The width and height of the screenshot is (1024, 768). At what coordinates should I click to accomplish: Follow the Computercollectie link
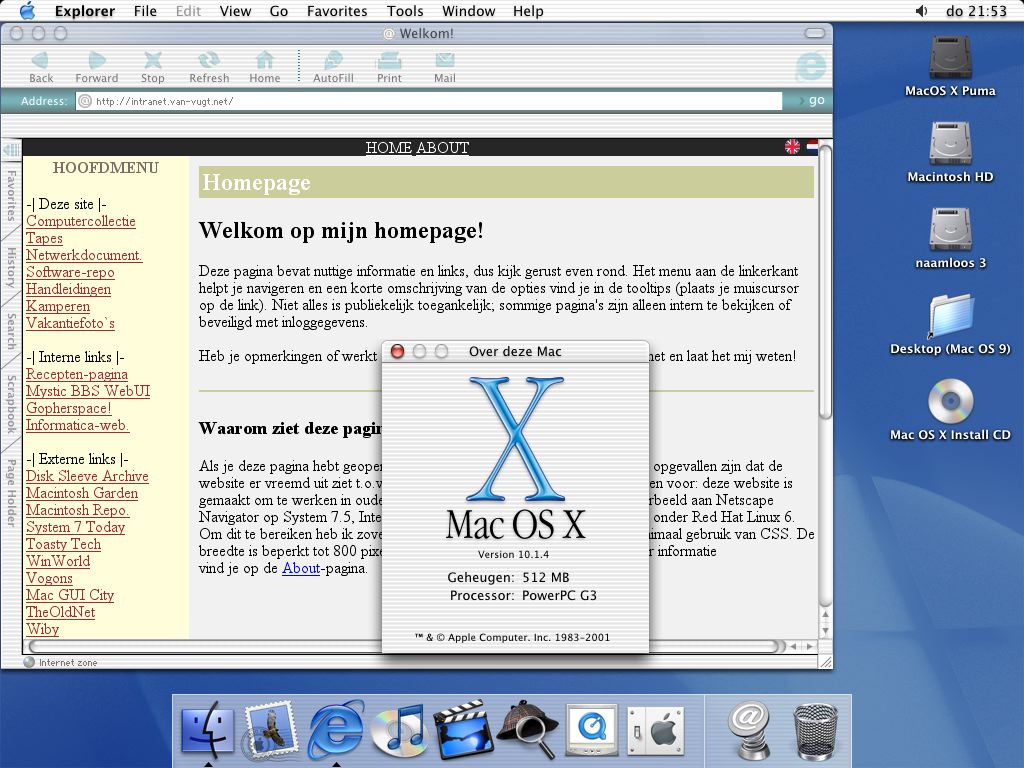point(80,221)
